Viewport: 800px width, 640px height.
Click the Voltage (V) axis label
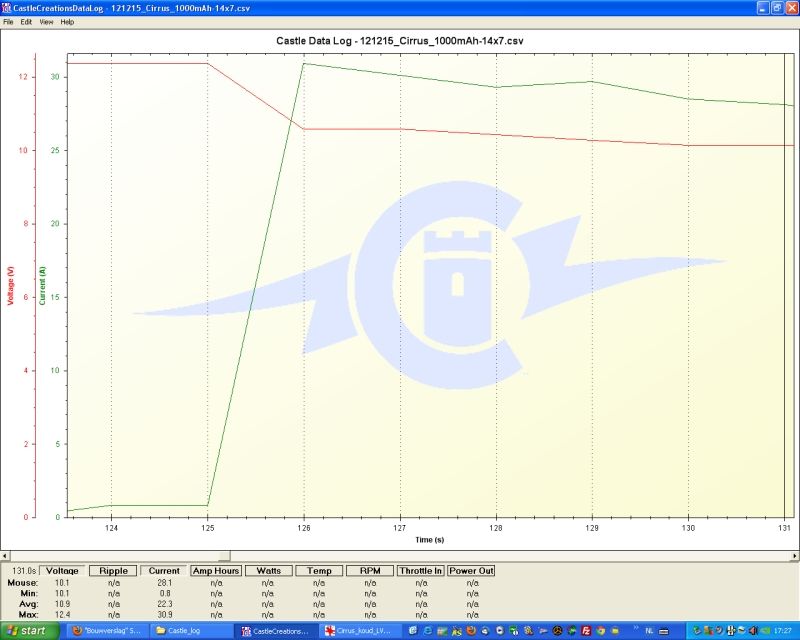pos(10,285)
